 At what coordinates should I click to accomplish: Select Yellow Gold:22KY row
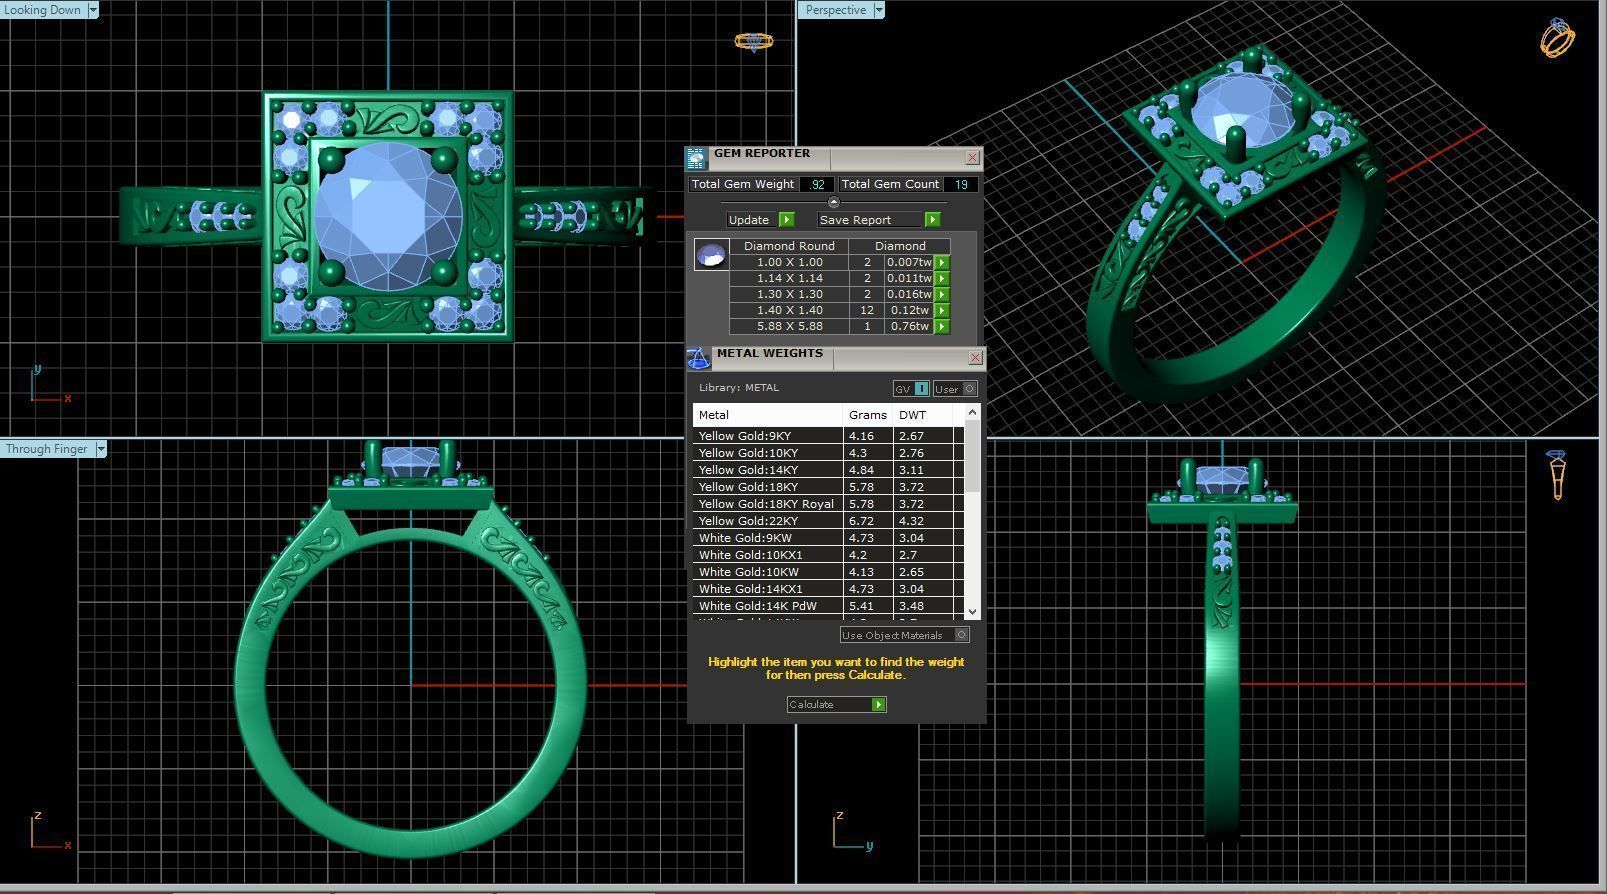[827, 521]
